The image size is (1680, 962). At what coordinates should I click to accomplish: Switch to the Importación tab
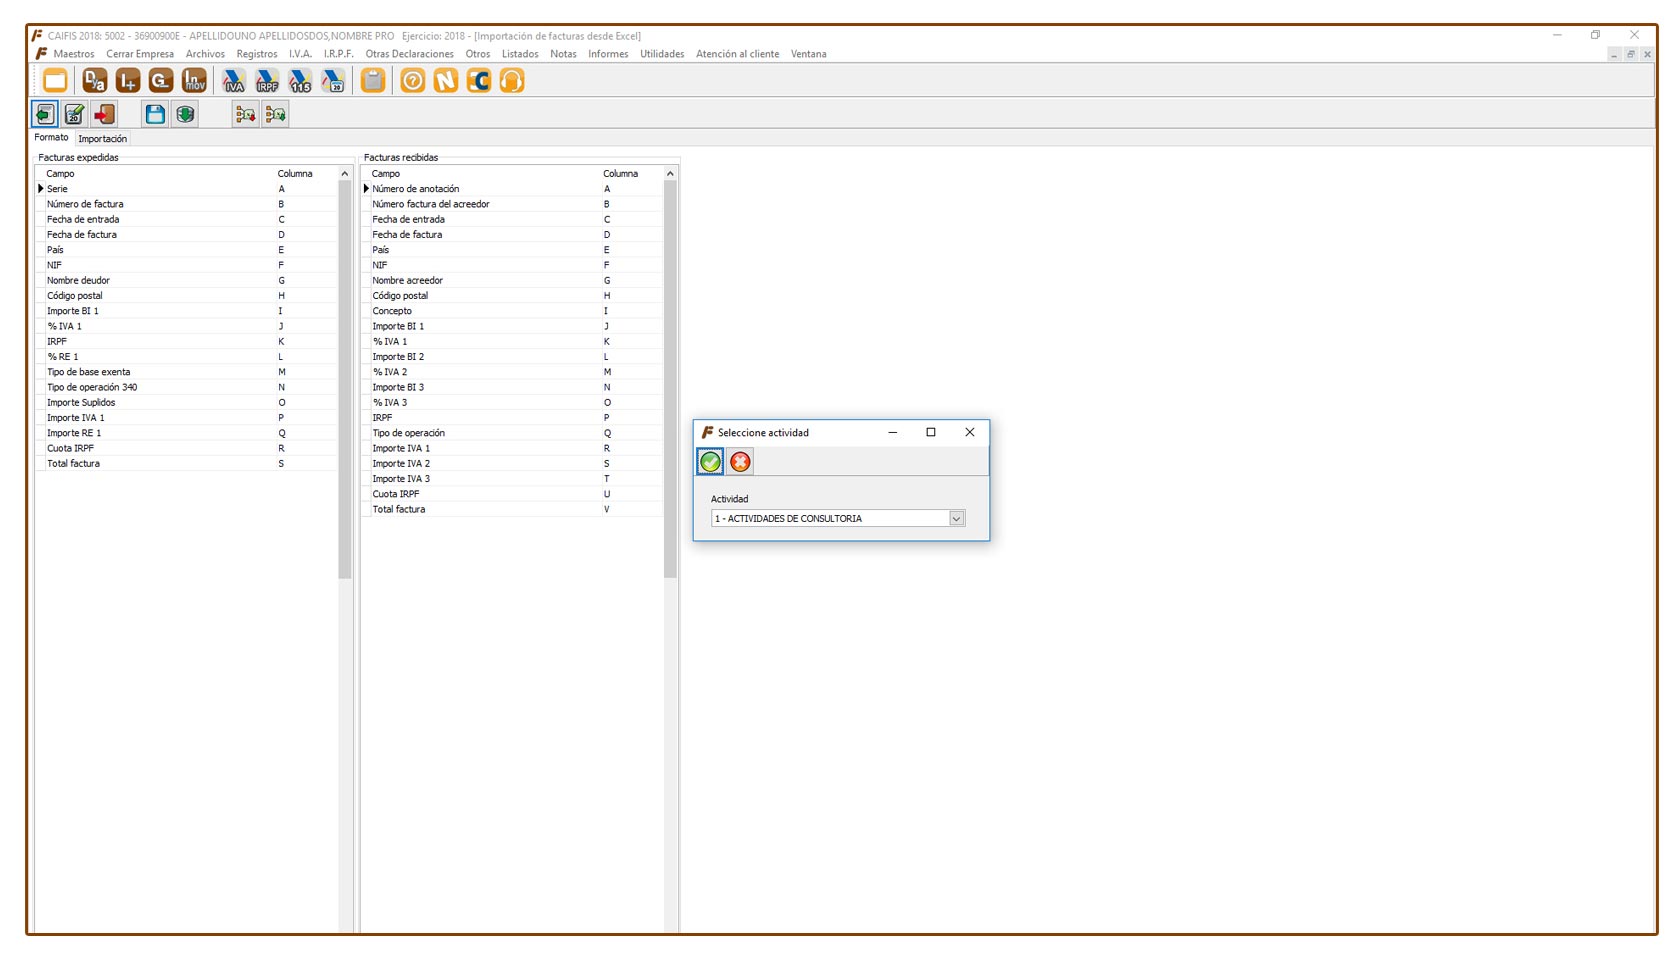click(x=102, y=139)
